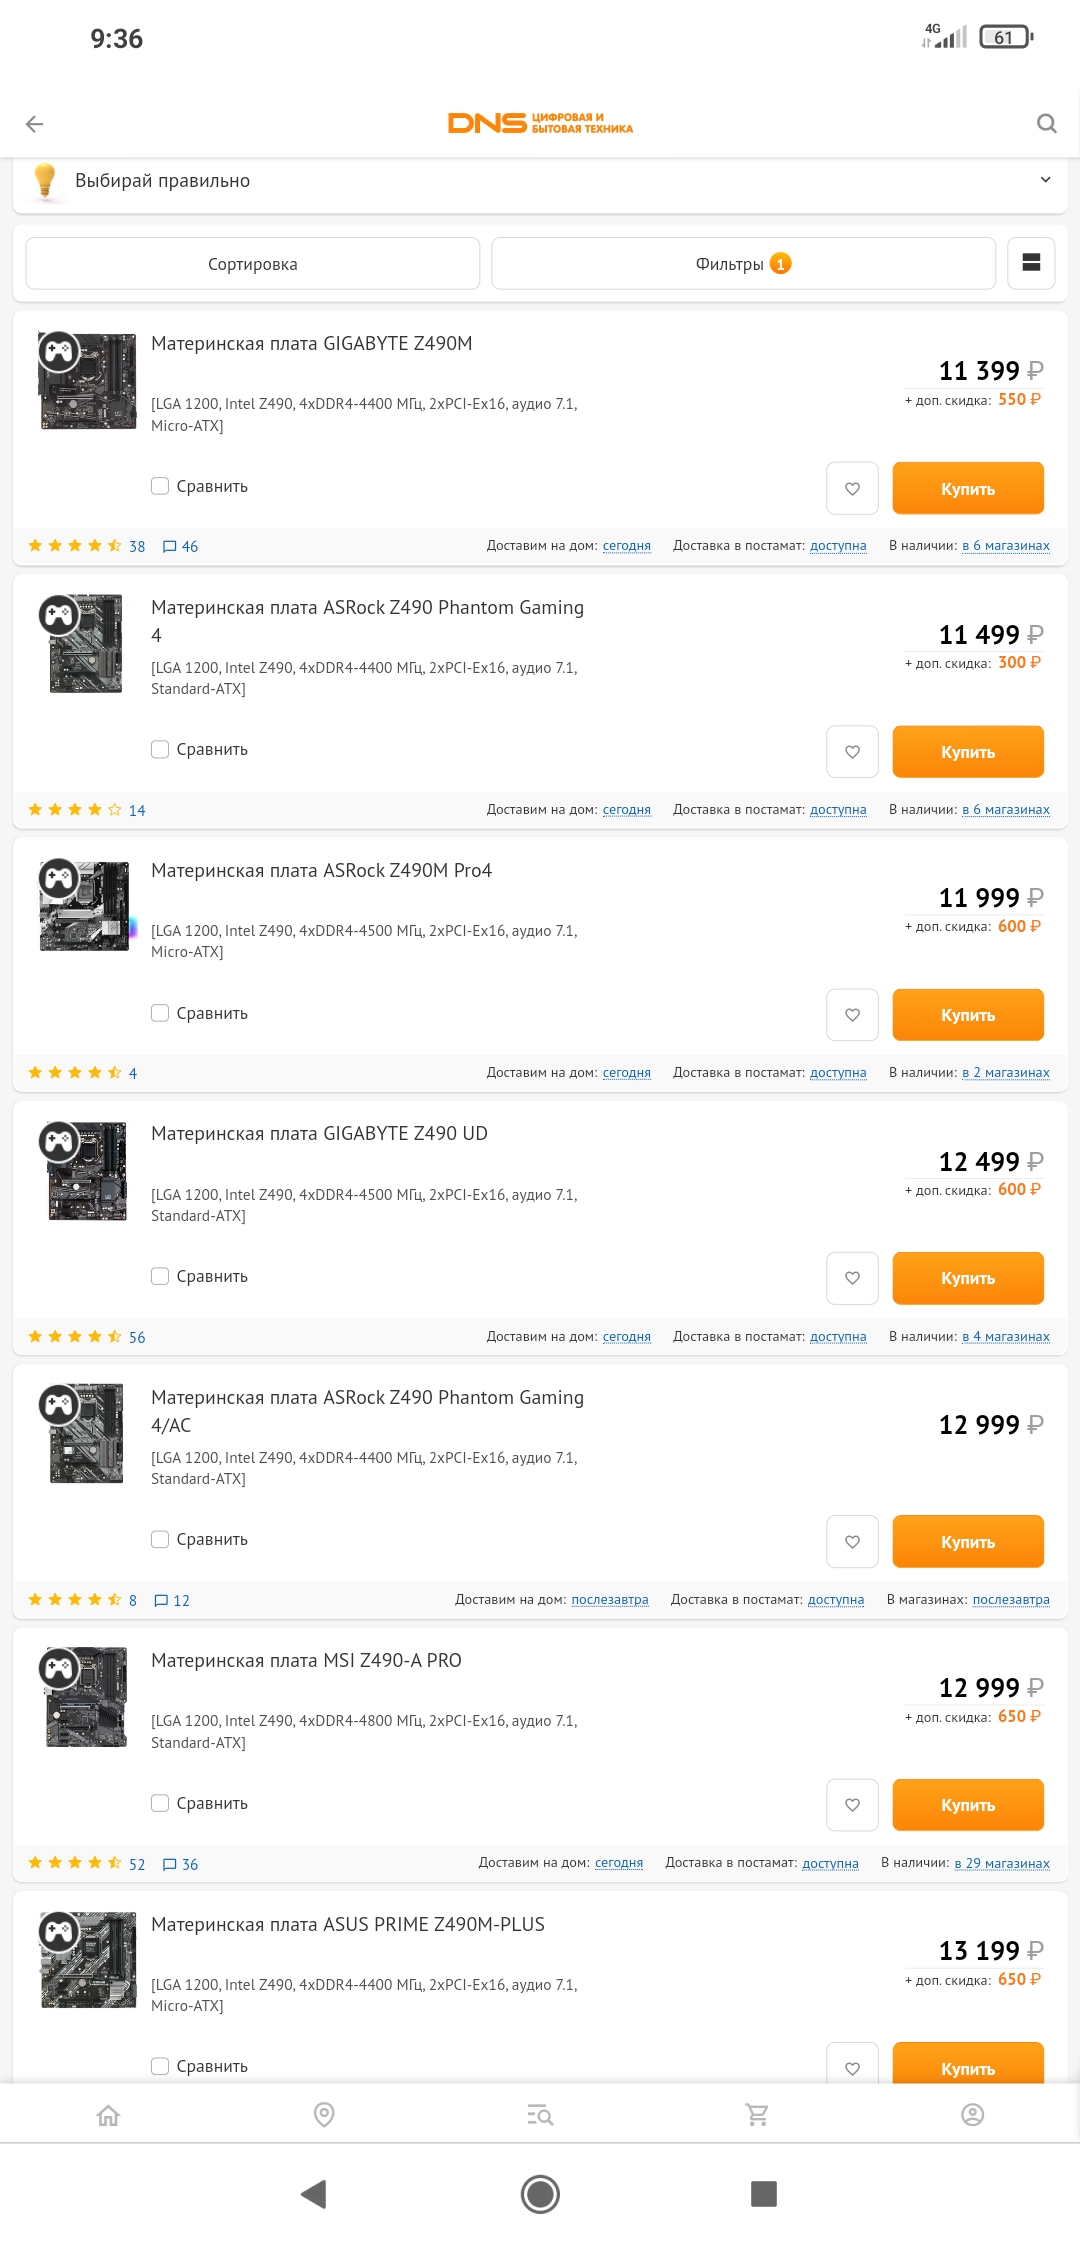Open the cart icon in bottom navigation
The height and width of the screenshot is (2246, 1080).
(757, 2114)
